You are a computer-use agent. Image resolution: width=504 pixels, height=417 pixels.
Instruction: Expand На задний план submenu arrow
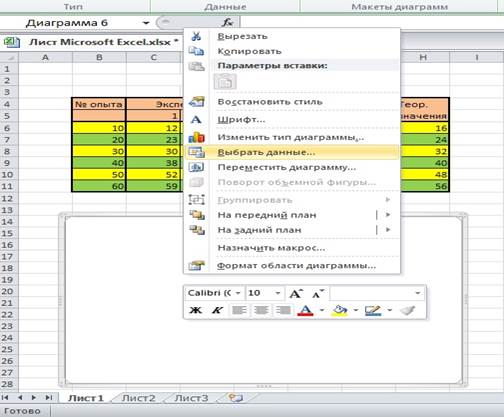388,230
